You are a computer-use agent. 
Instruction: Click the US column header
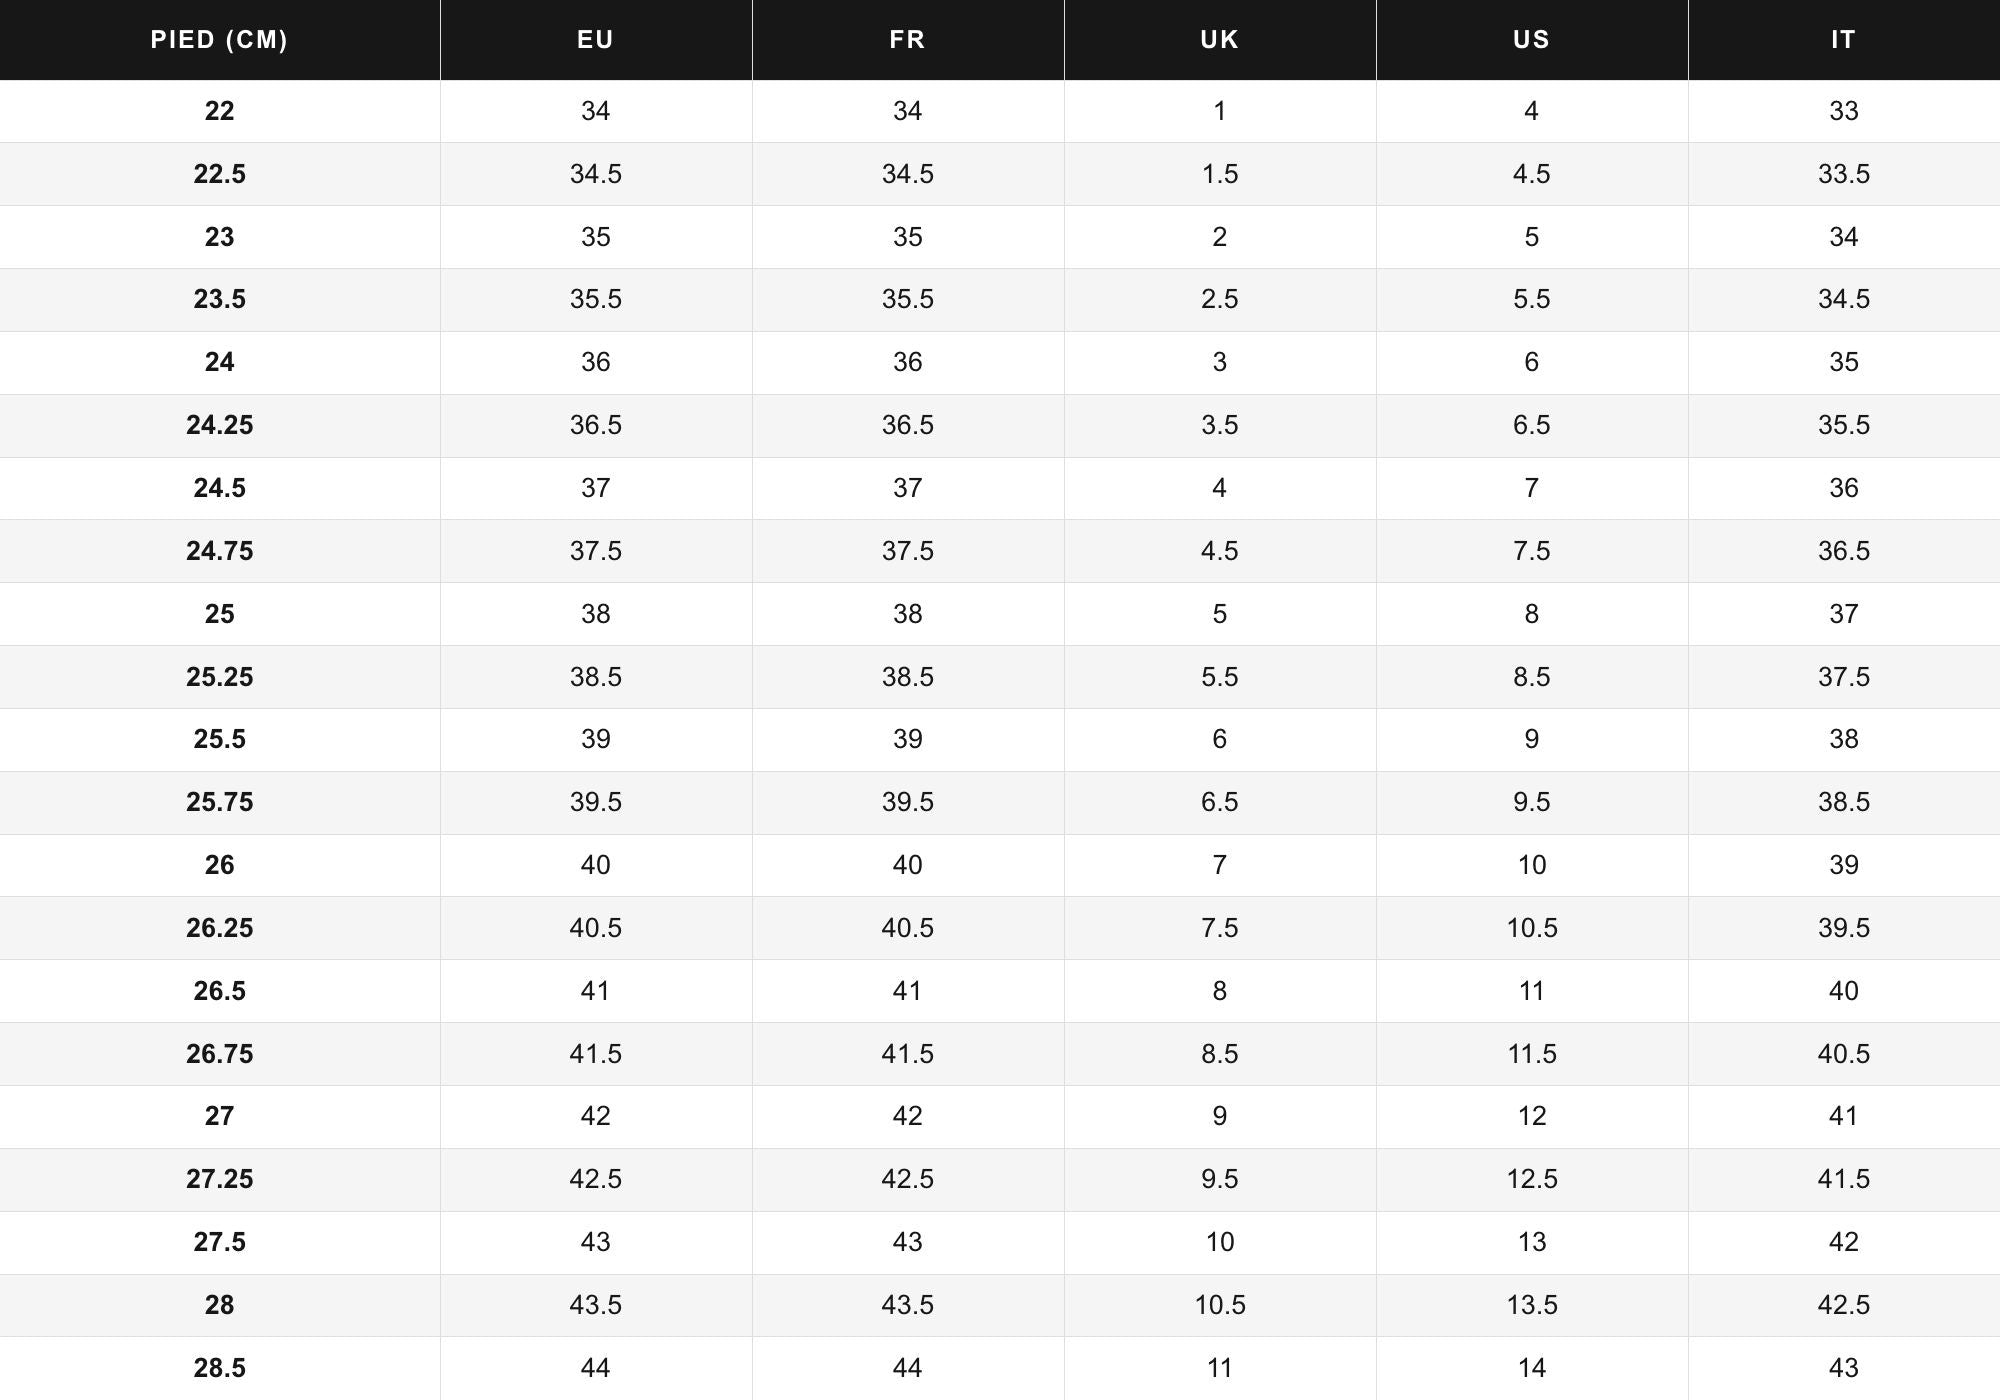pos(1532,40)
